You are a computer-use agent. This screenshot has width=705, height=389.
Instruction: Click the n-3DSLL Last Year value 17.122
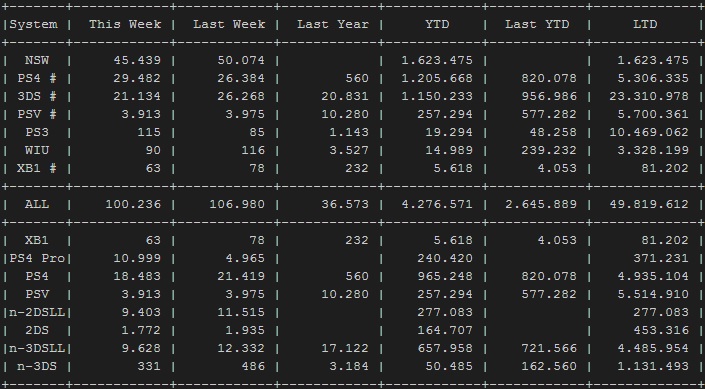pos(345,348)
